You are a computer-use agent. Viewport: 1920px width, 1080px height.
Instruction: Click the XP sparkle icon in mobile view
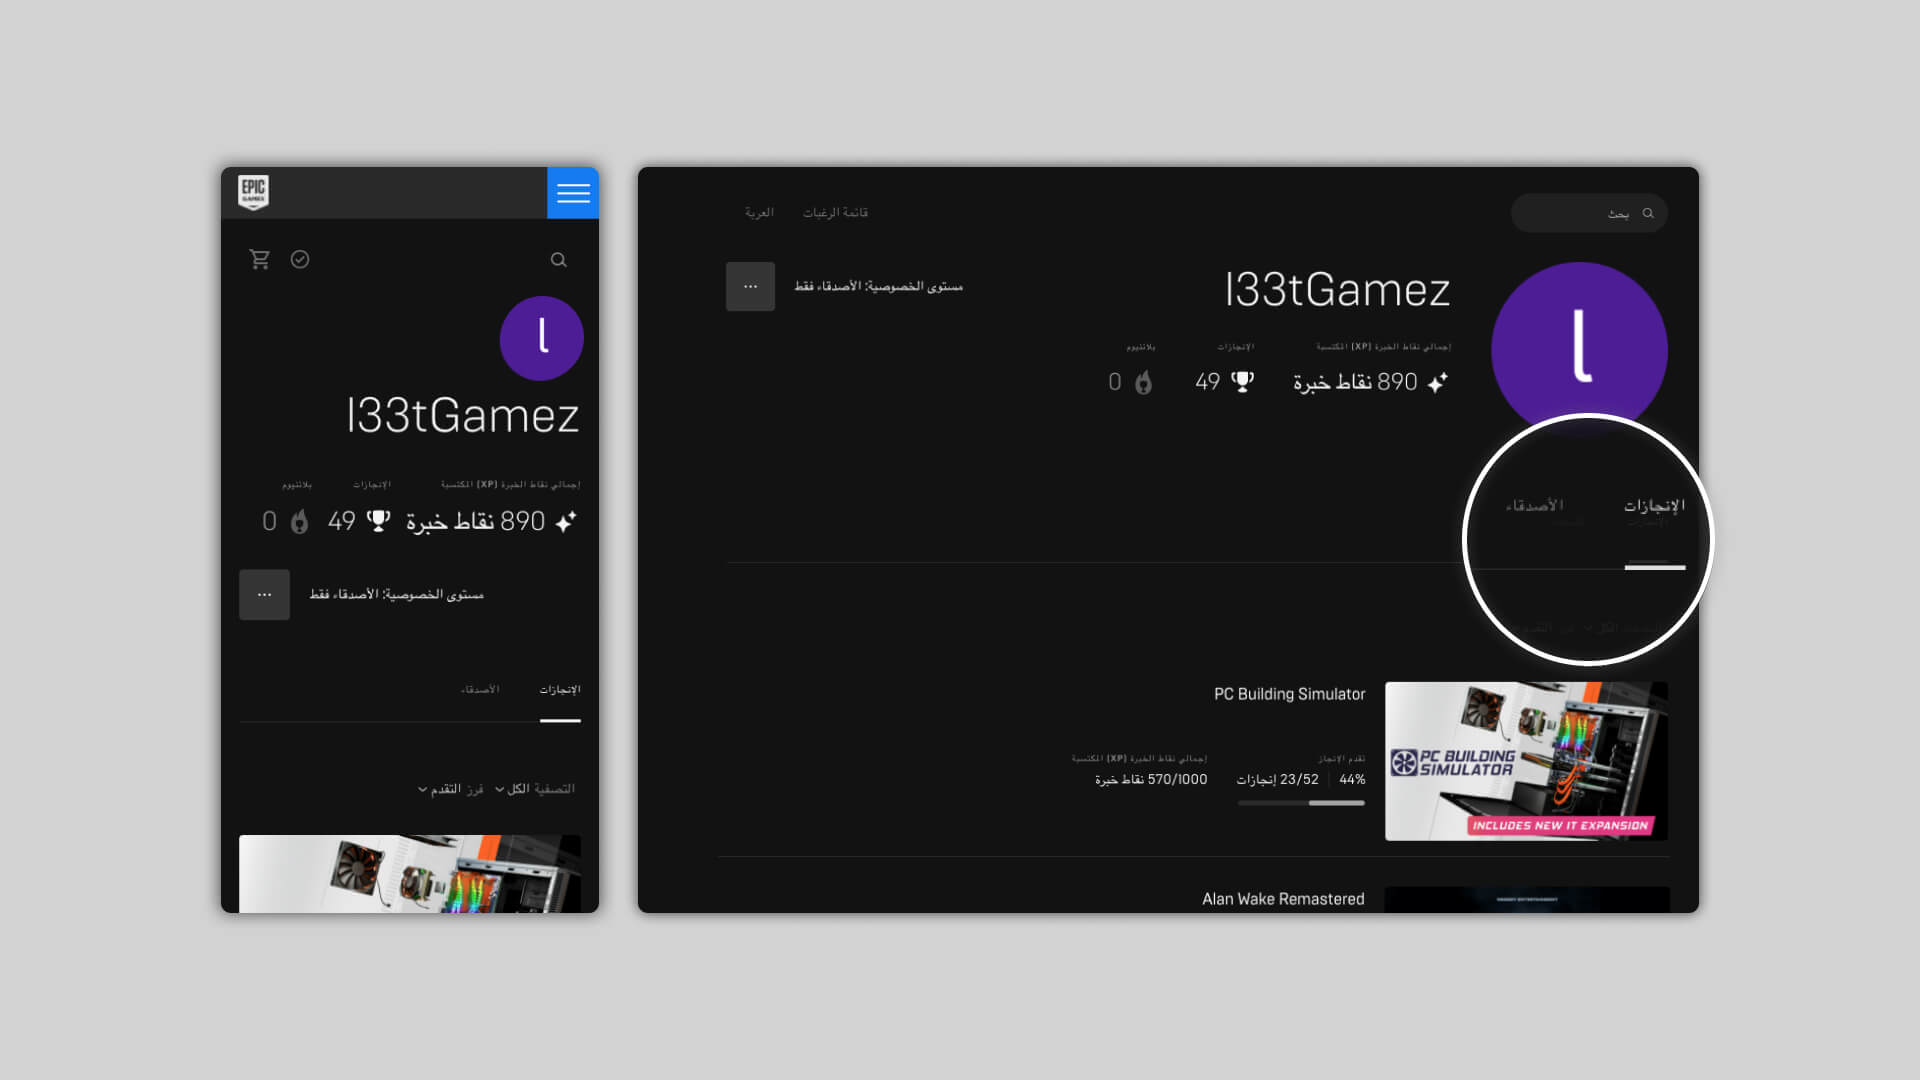tap(566, 522)
